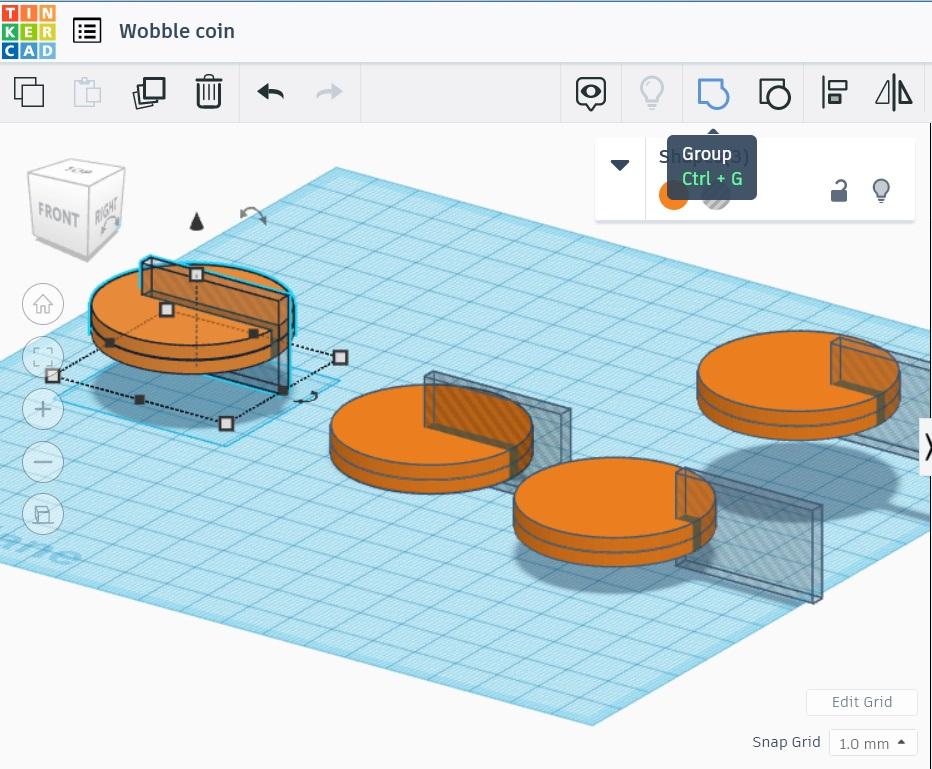Select the orange Solid color swatch
932x769 pixels.
click(673, 196)
